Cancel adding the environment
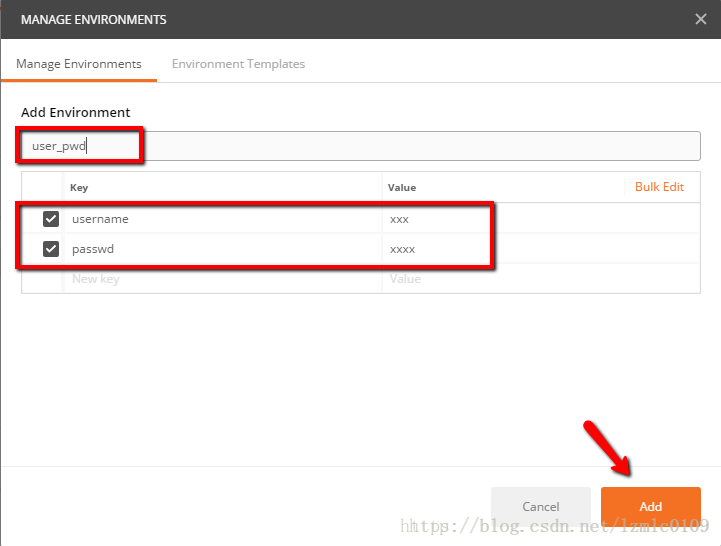 (x=541, y=506)
